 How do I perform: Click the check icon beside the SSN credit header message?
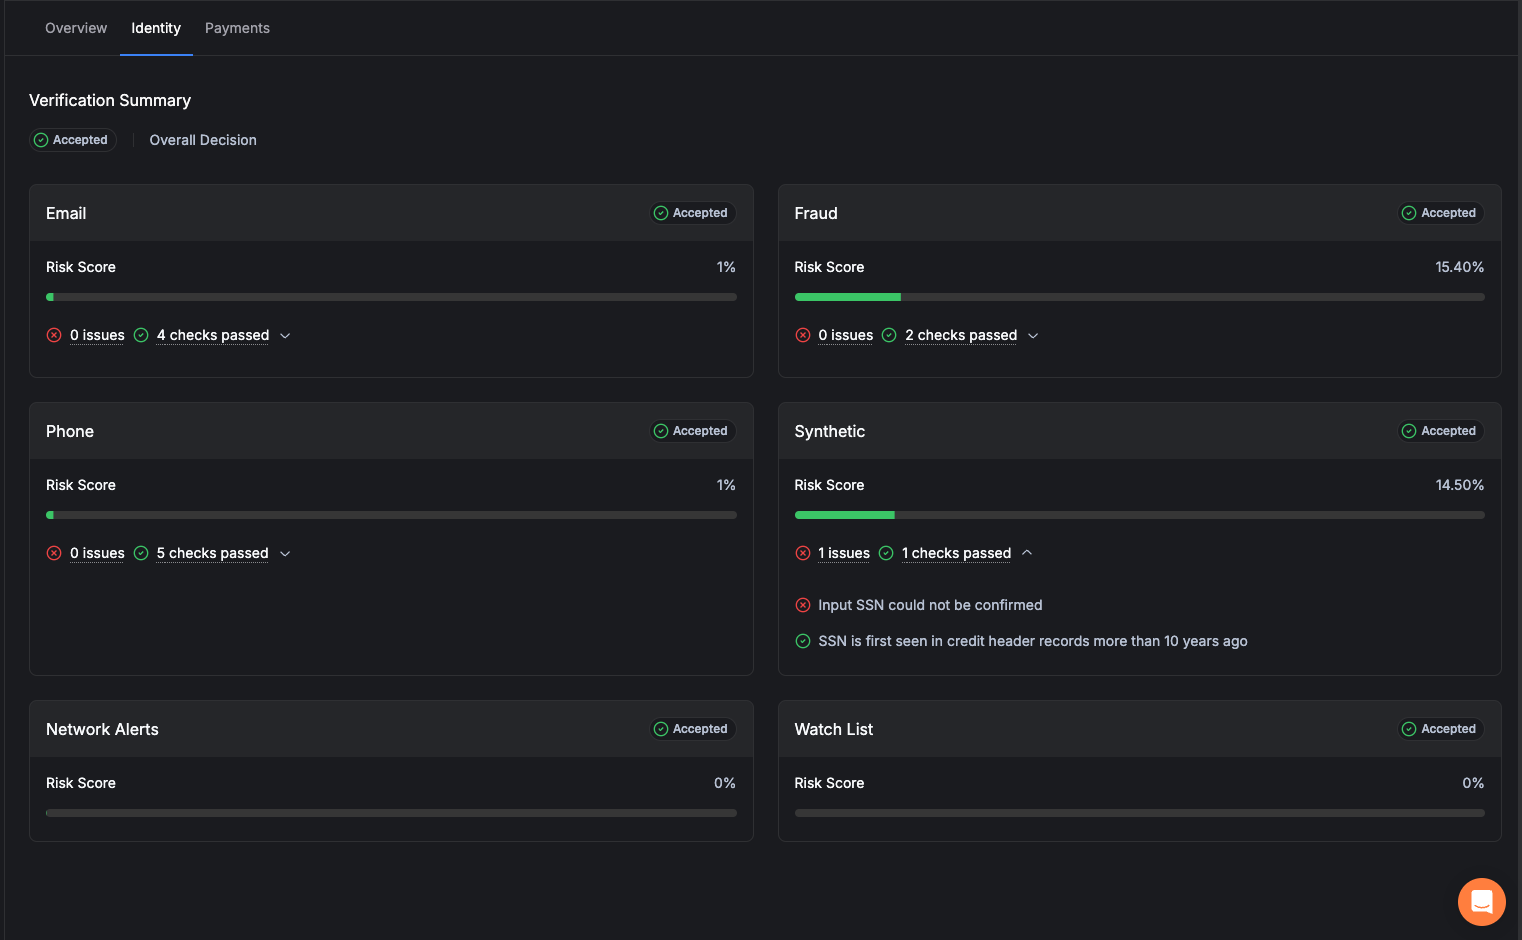click(803, 641)
